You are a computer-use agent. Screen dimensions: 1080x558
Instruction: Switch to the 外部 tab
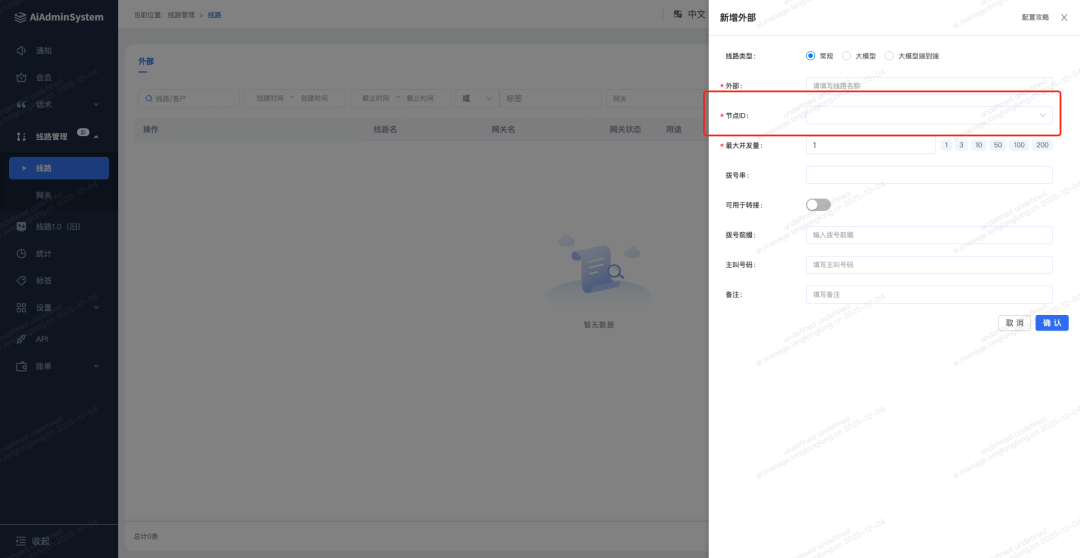click(x=146, y=62)
